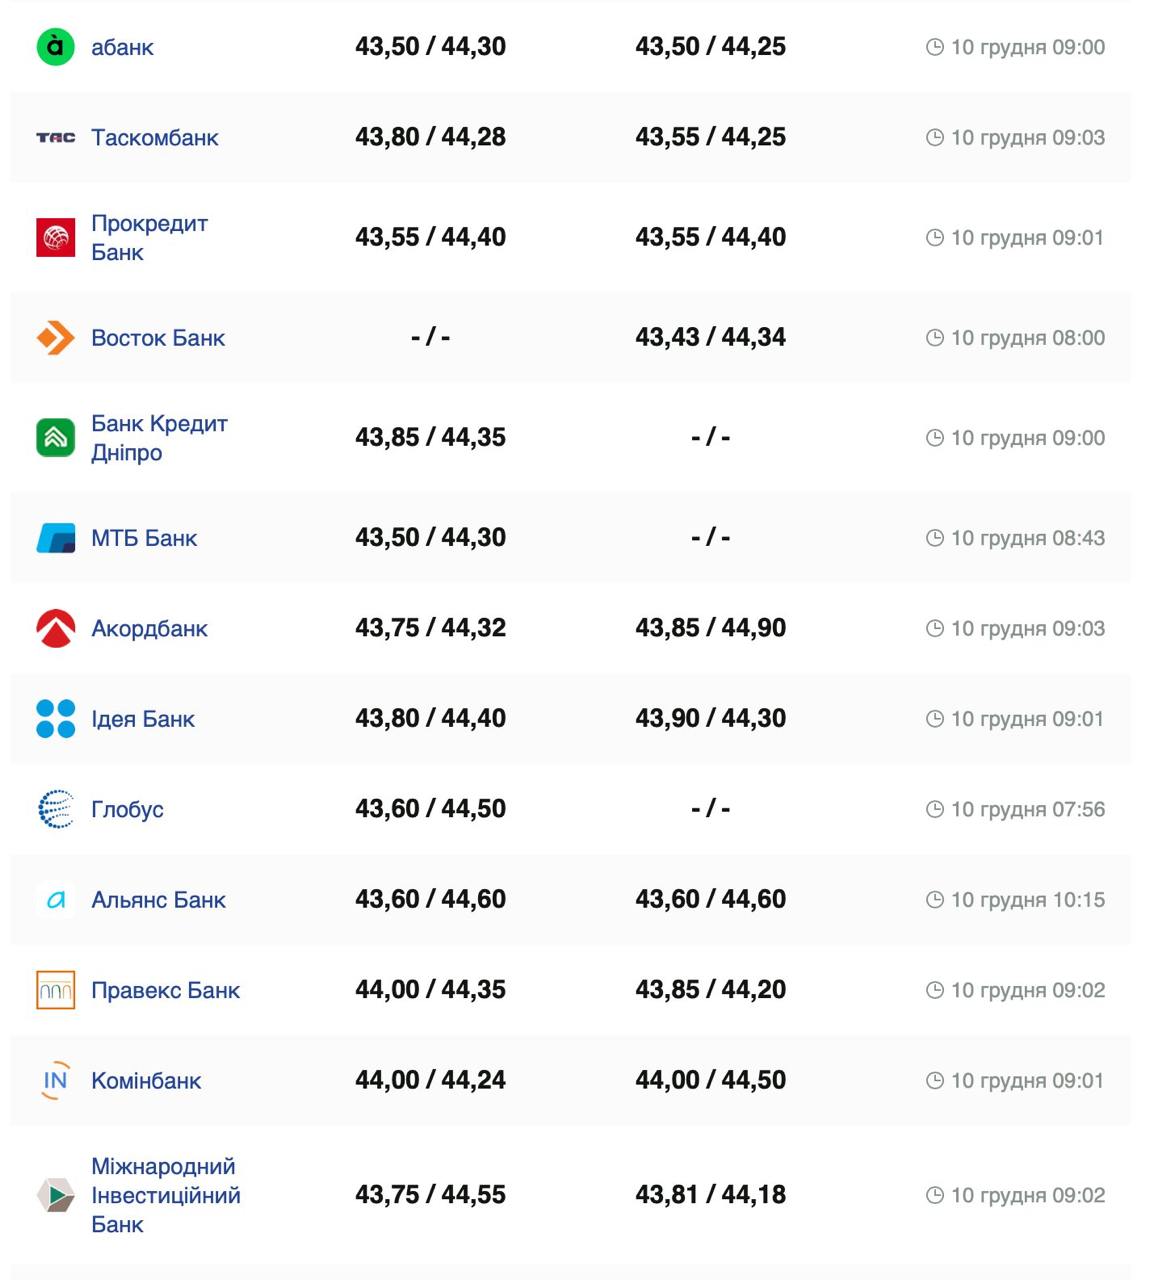This screenshot has height=1280, width=1150.
Task: Click the blue MTB Bank logo
Action: tap(55, 538)
